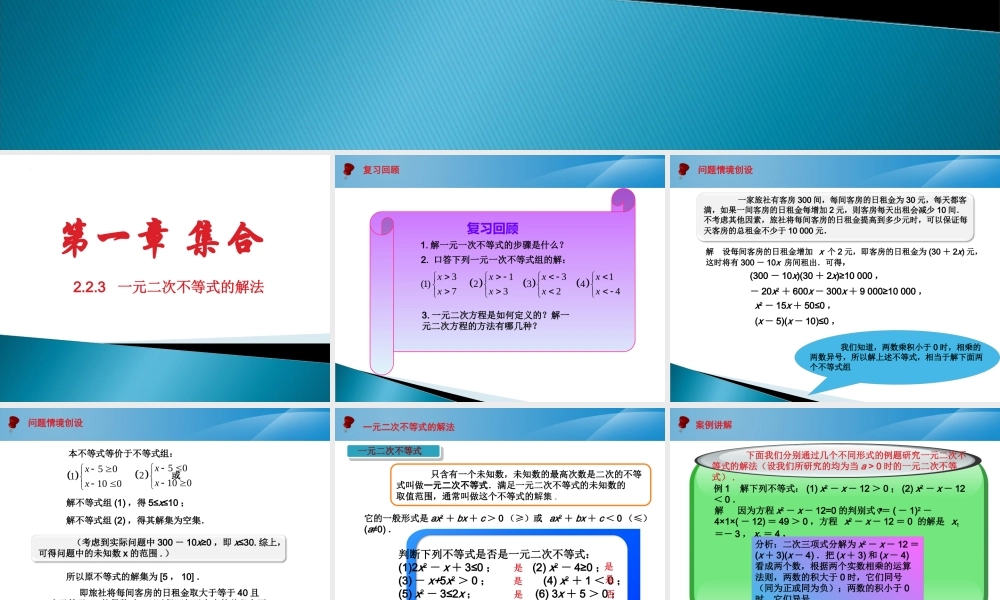Click the red pin icon beside header 复习回顾

(x=349, y=169)
